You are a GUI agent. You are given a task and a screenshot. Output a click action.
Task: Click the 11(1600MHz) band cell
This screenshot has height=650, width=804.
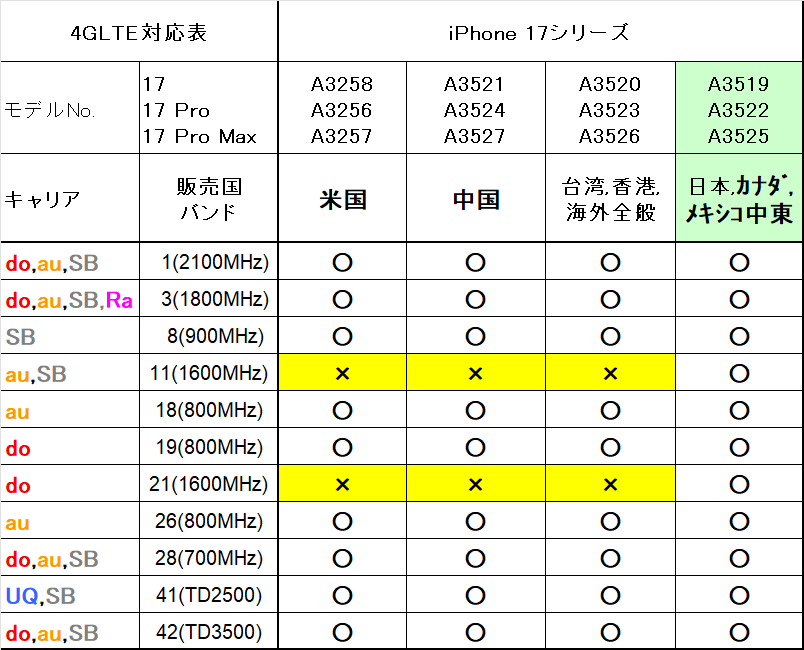click(209, 372)
